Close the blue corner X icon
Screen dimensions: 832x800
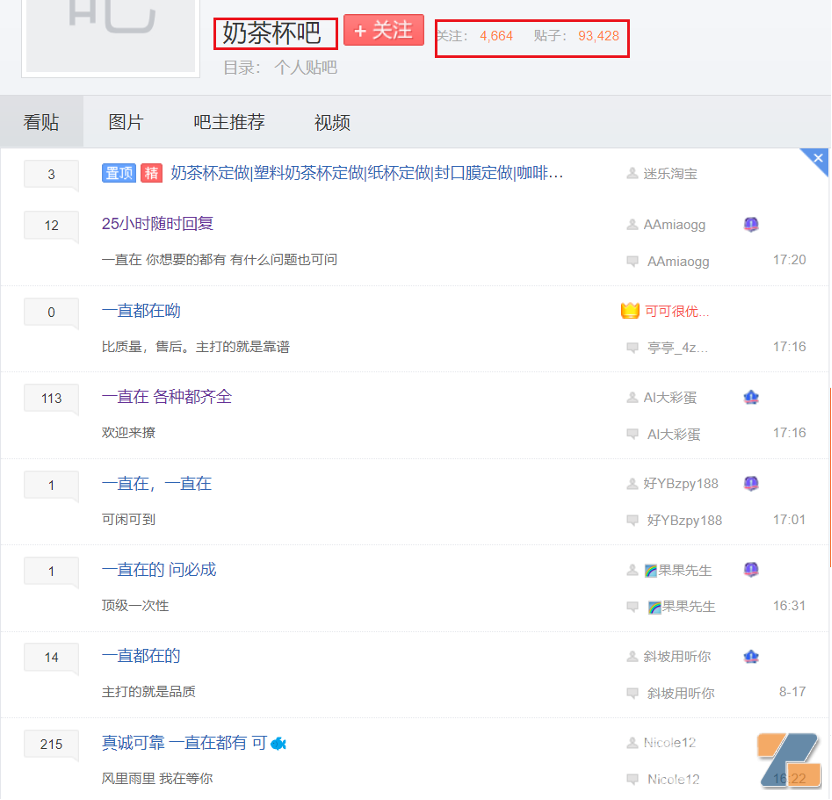(x=818, y=158)
